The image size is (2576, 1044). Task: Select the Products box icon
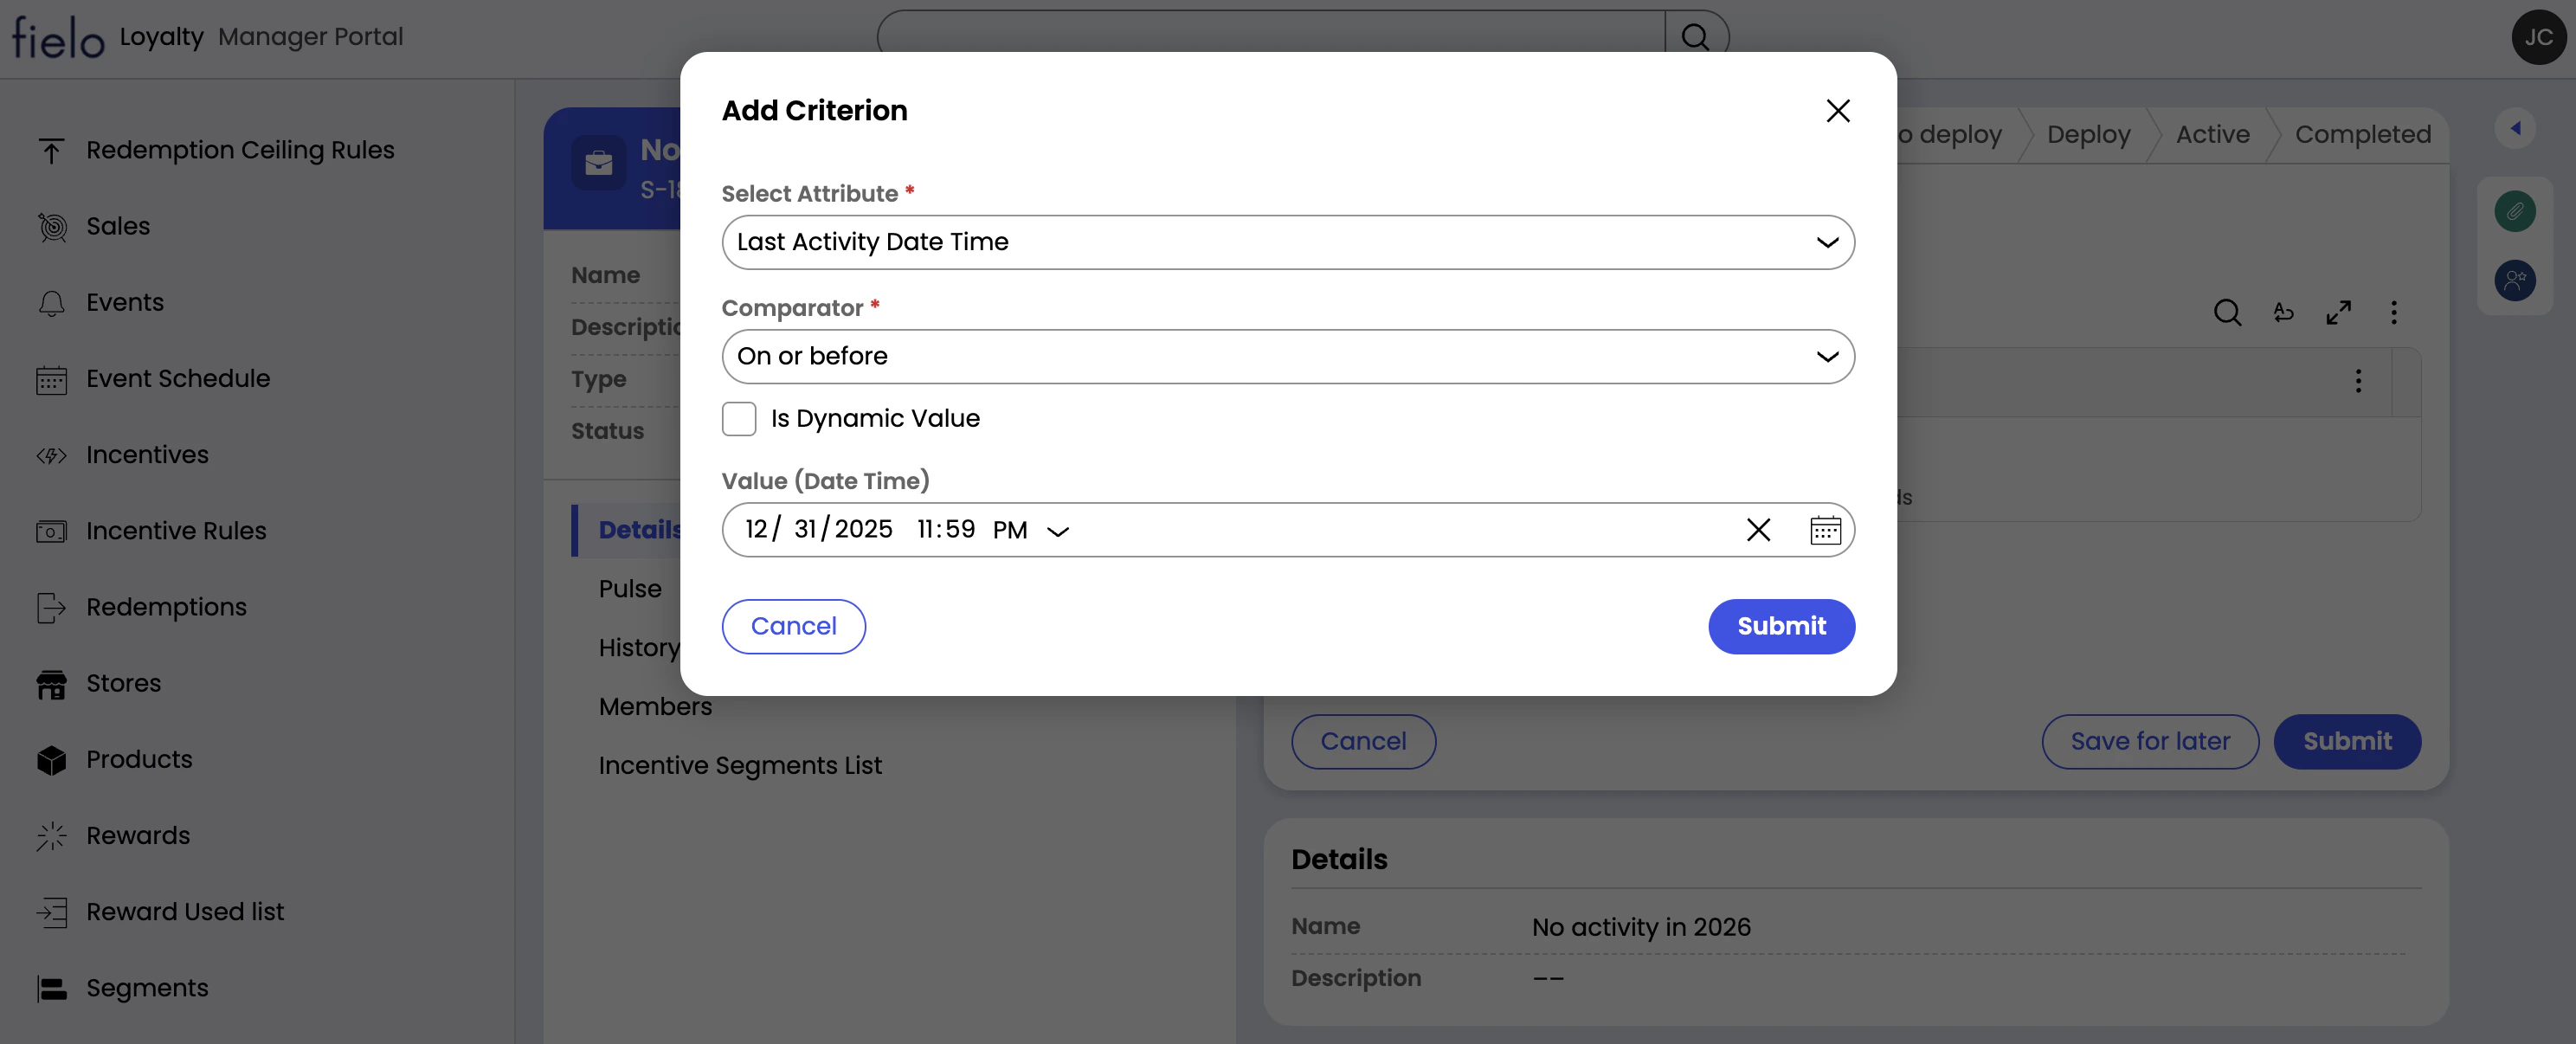pos(51,759)
